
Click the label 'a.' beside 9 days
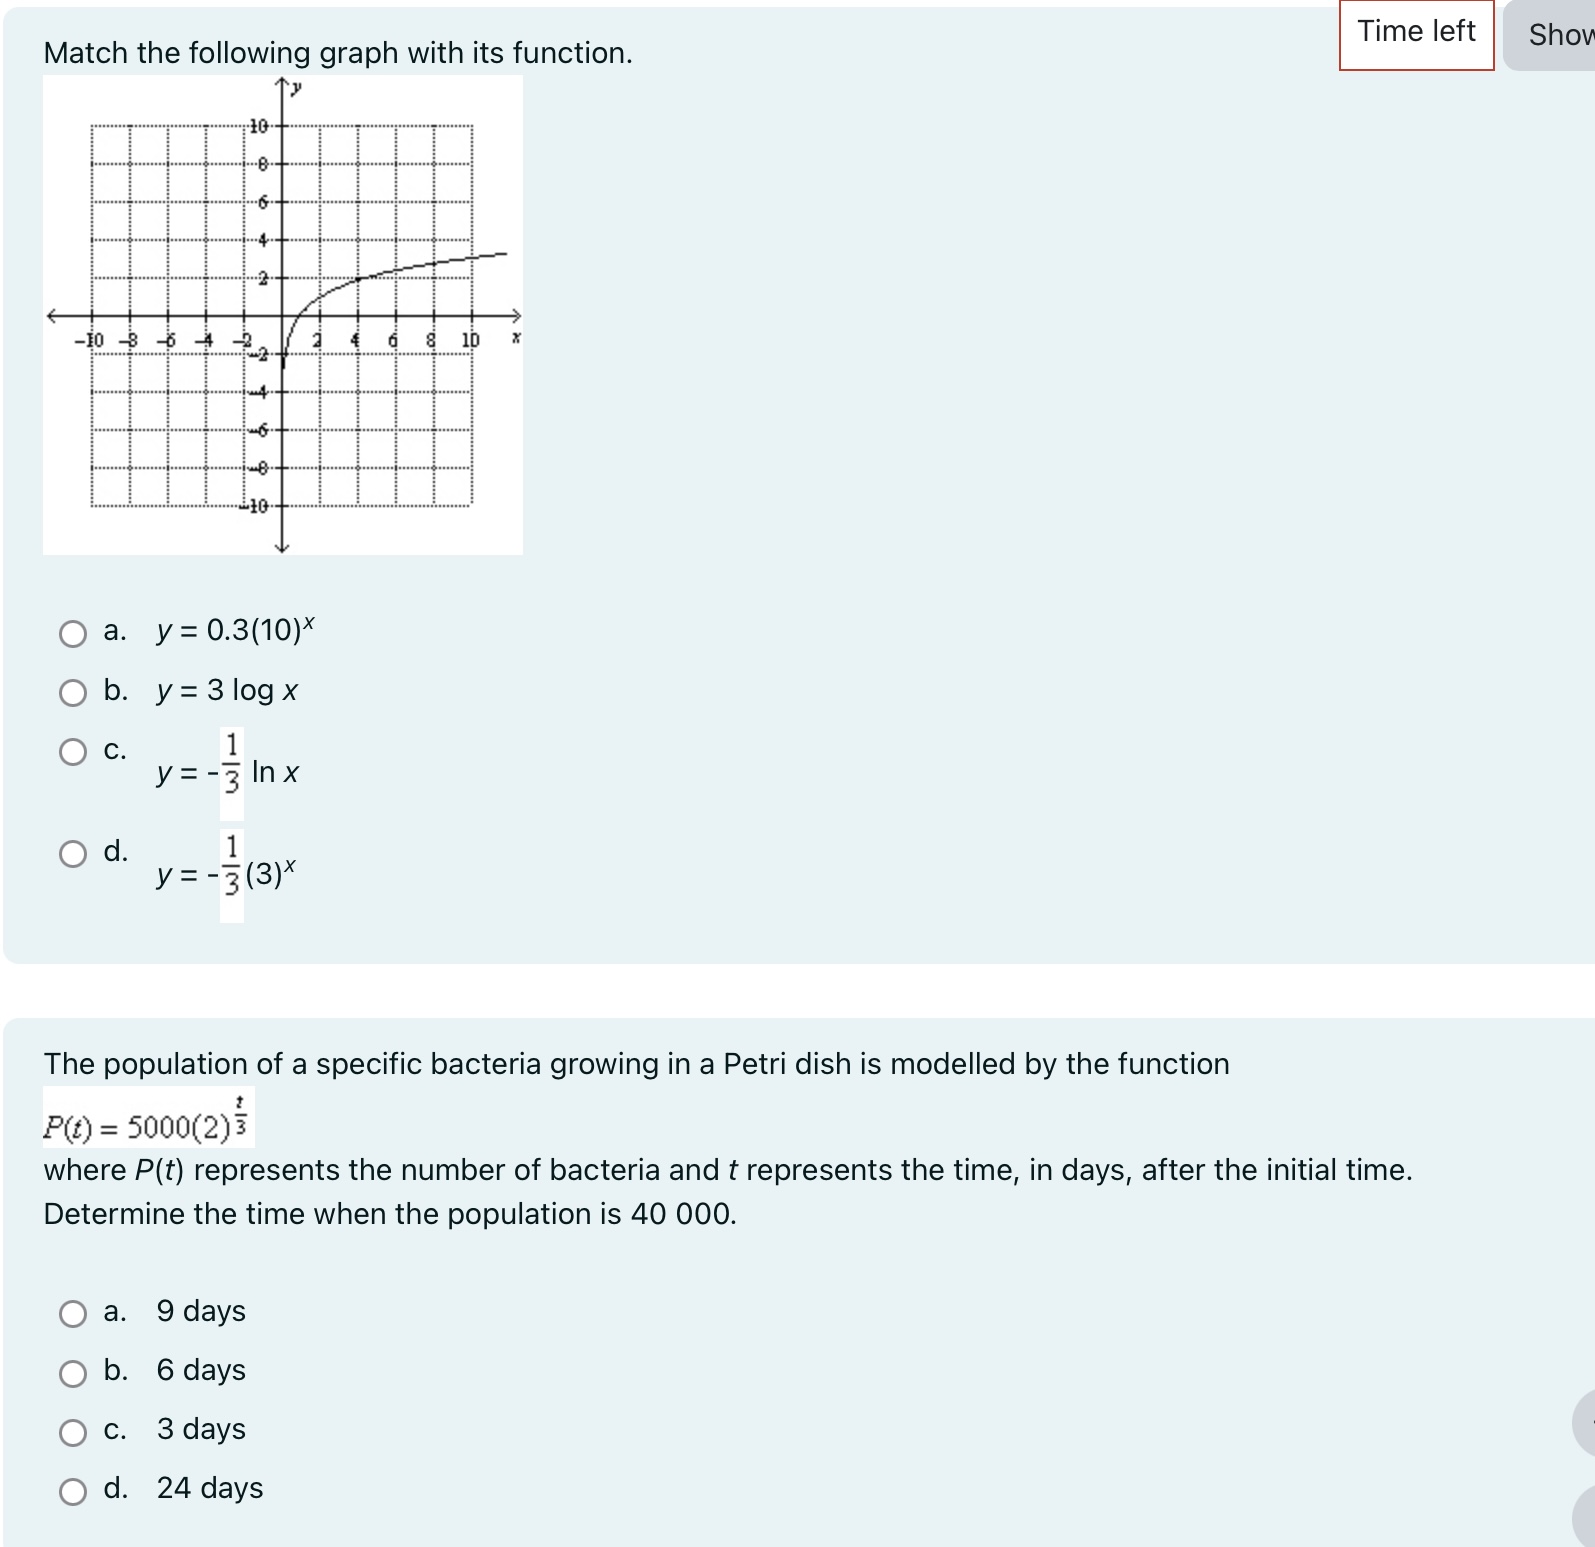tap(115, 1313)
